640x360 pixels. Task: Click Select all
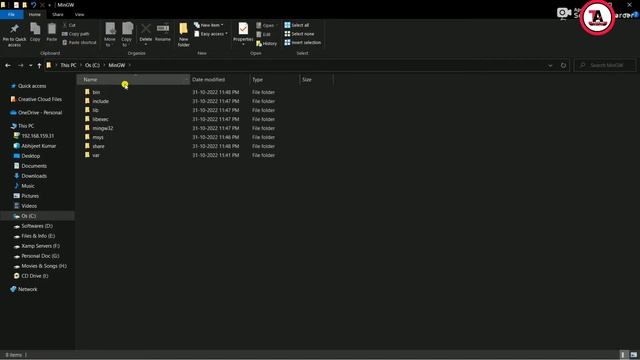click(297, 25)
